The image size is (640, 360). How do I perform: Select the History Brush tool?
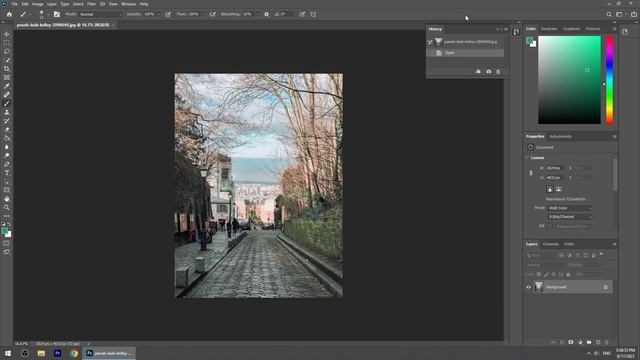coord(7,120)
